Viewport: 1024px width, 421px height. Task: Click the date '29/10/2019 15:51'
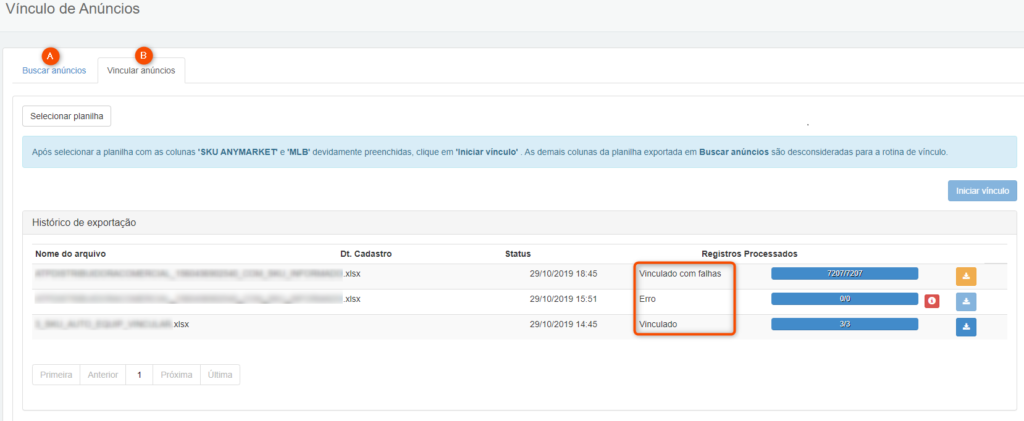564,299
